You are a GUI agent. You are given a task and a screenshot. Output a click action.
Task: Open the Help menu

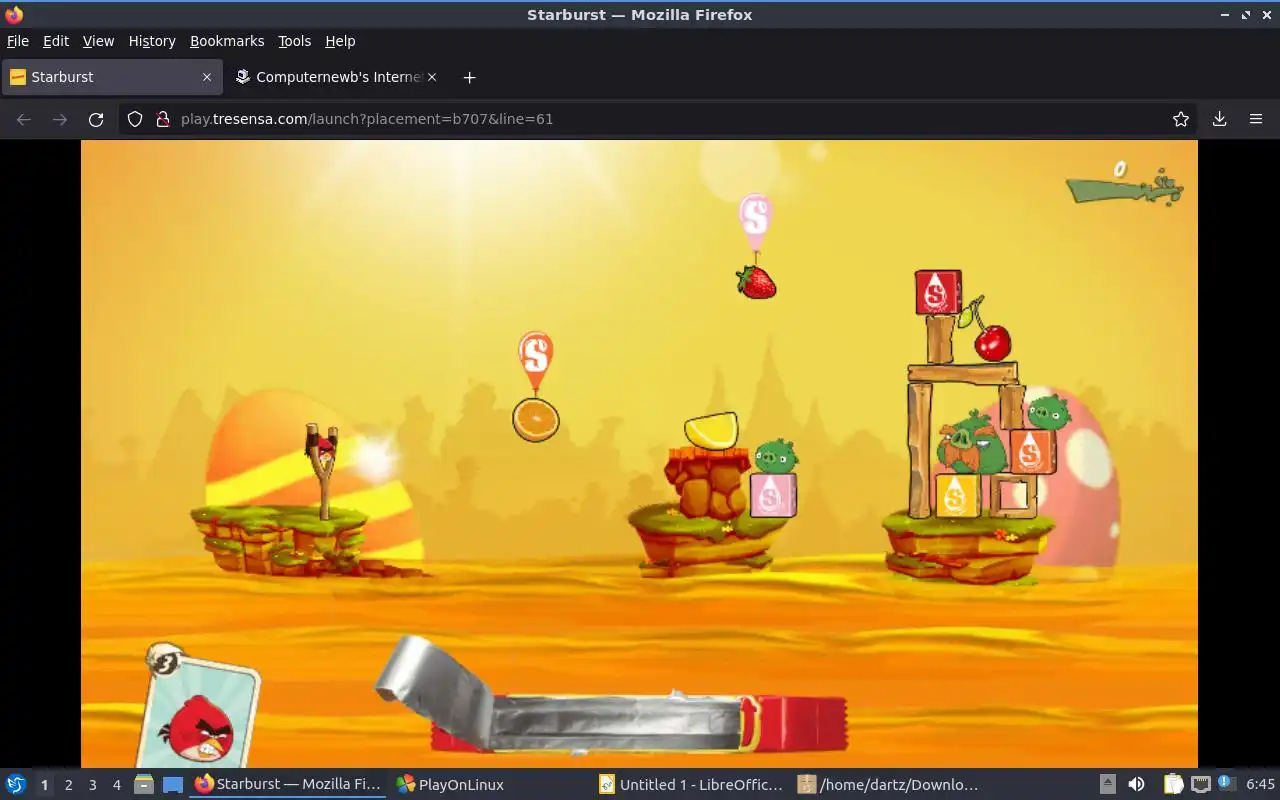(340, 41)
